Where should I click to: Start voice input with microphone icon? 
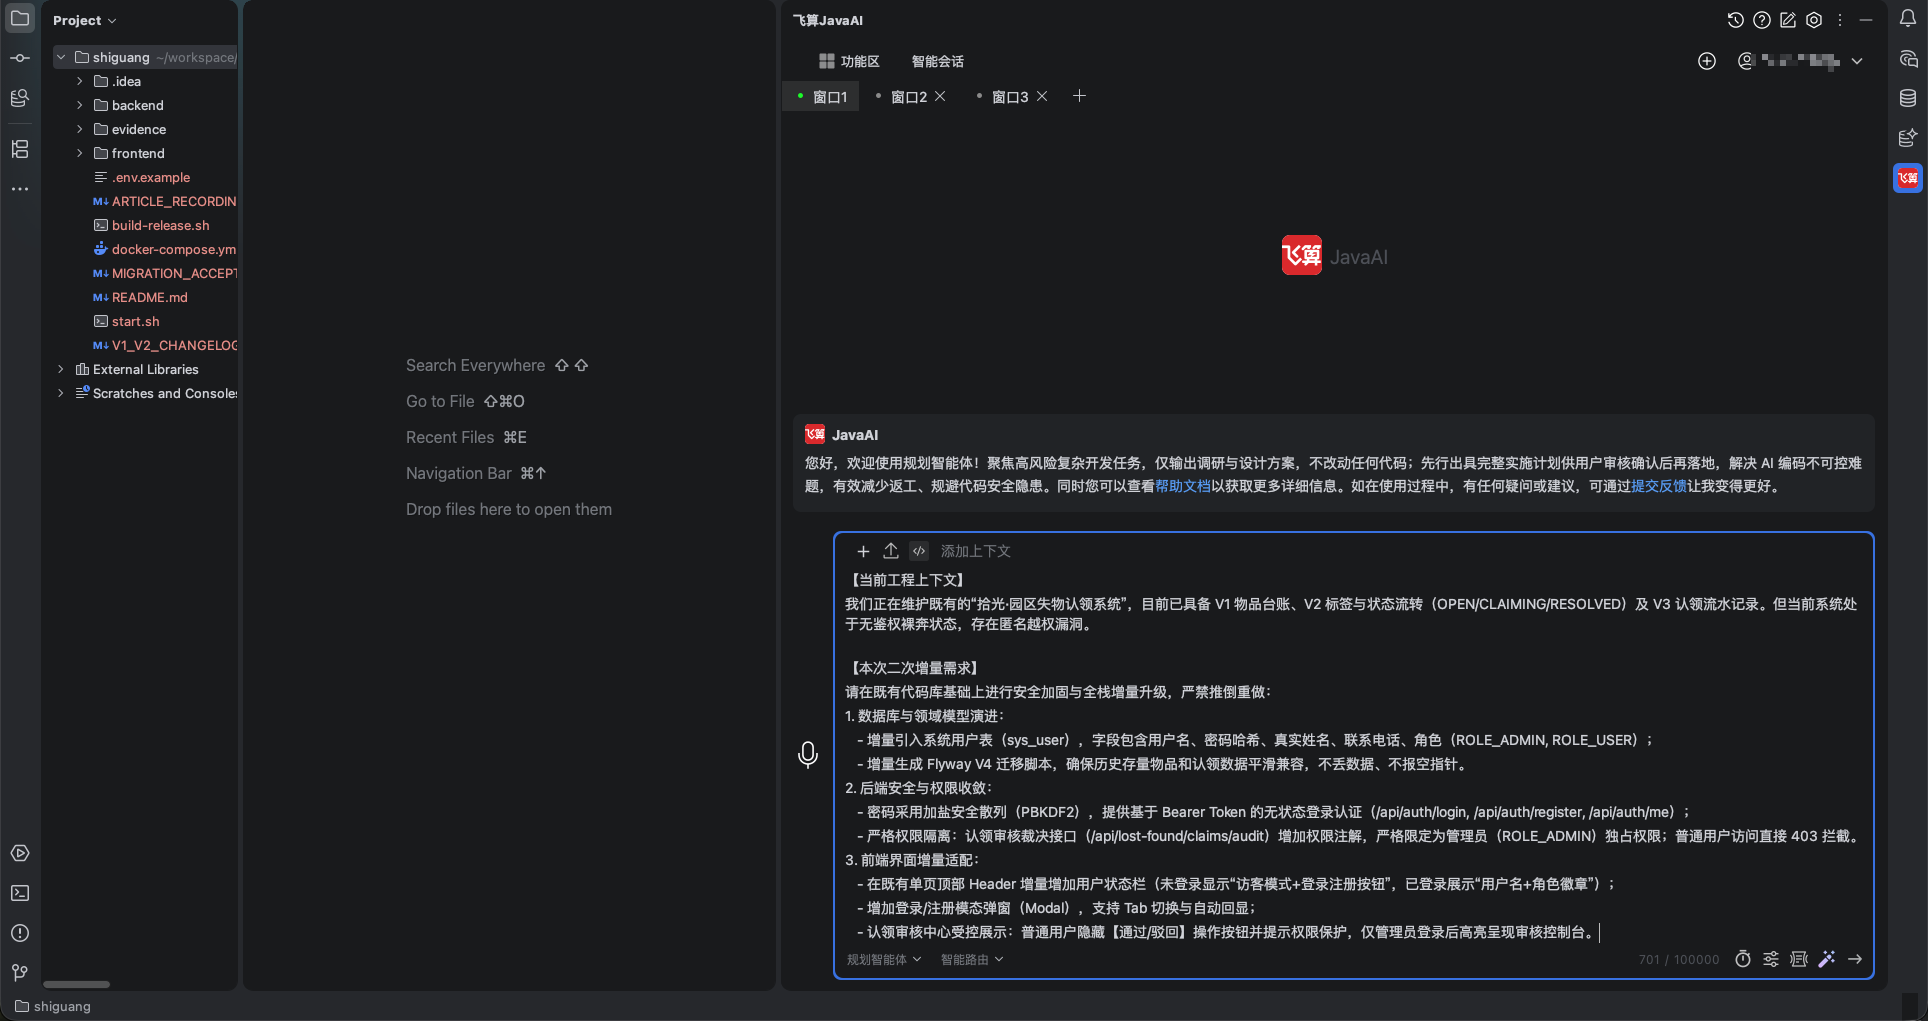pyautogui.click(x=808, y=754)
